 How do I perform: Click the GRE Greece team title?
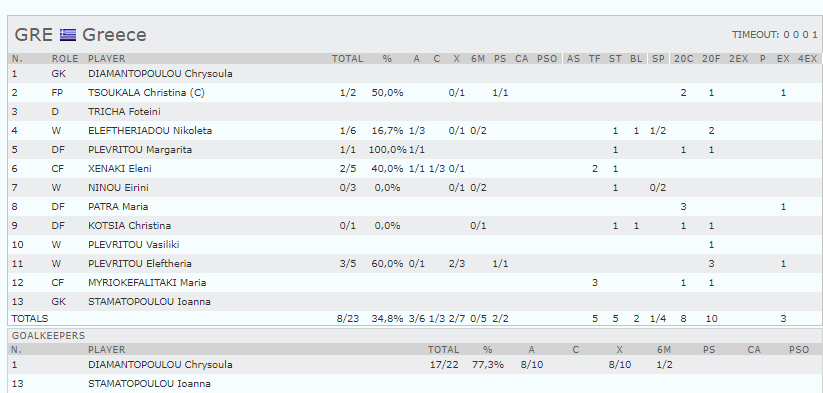80,35
